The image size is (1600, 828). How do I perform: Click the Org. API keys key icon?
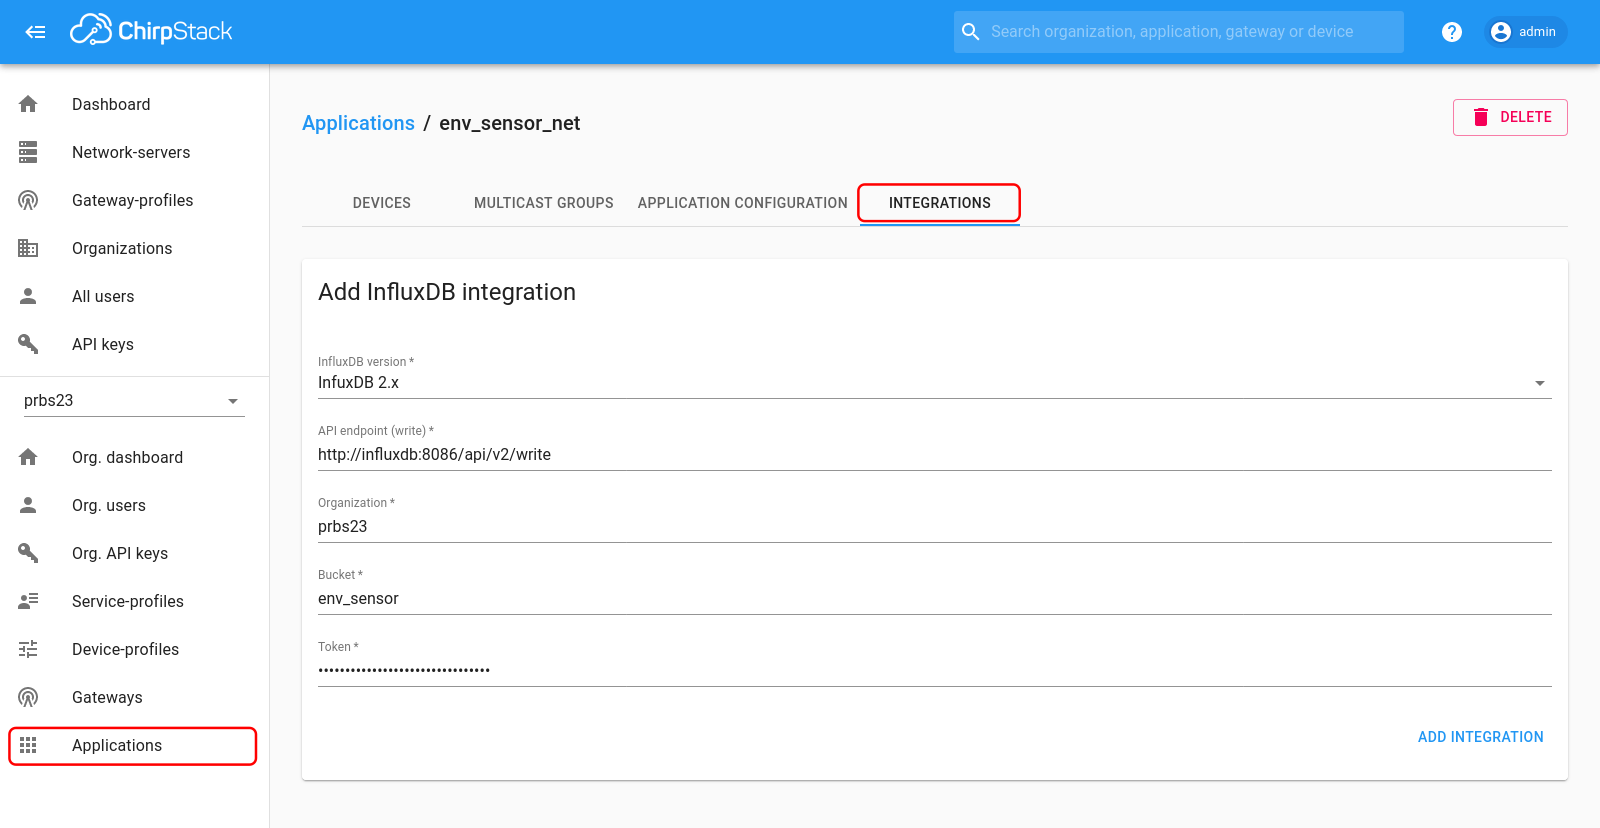coord(28,553)
